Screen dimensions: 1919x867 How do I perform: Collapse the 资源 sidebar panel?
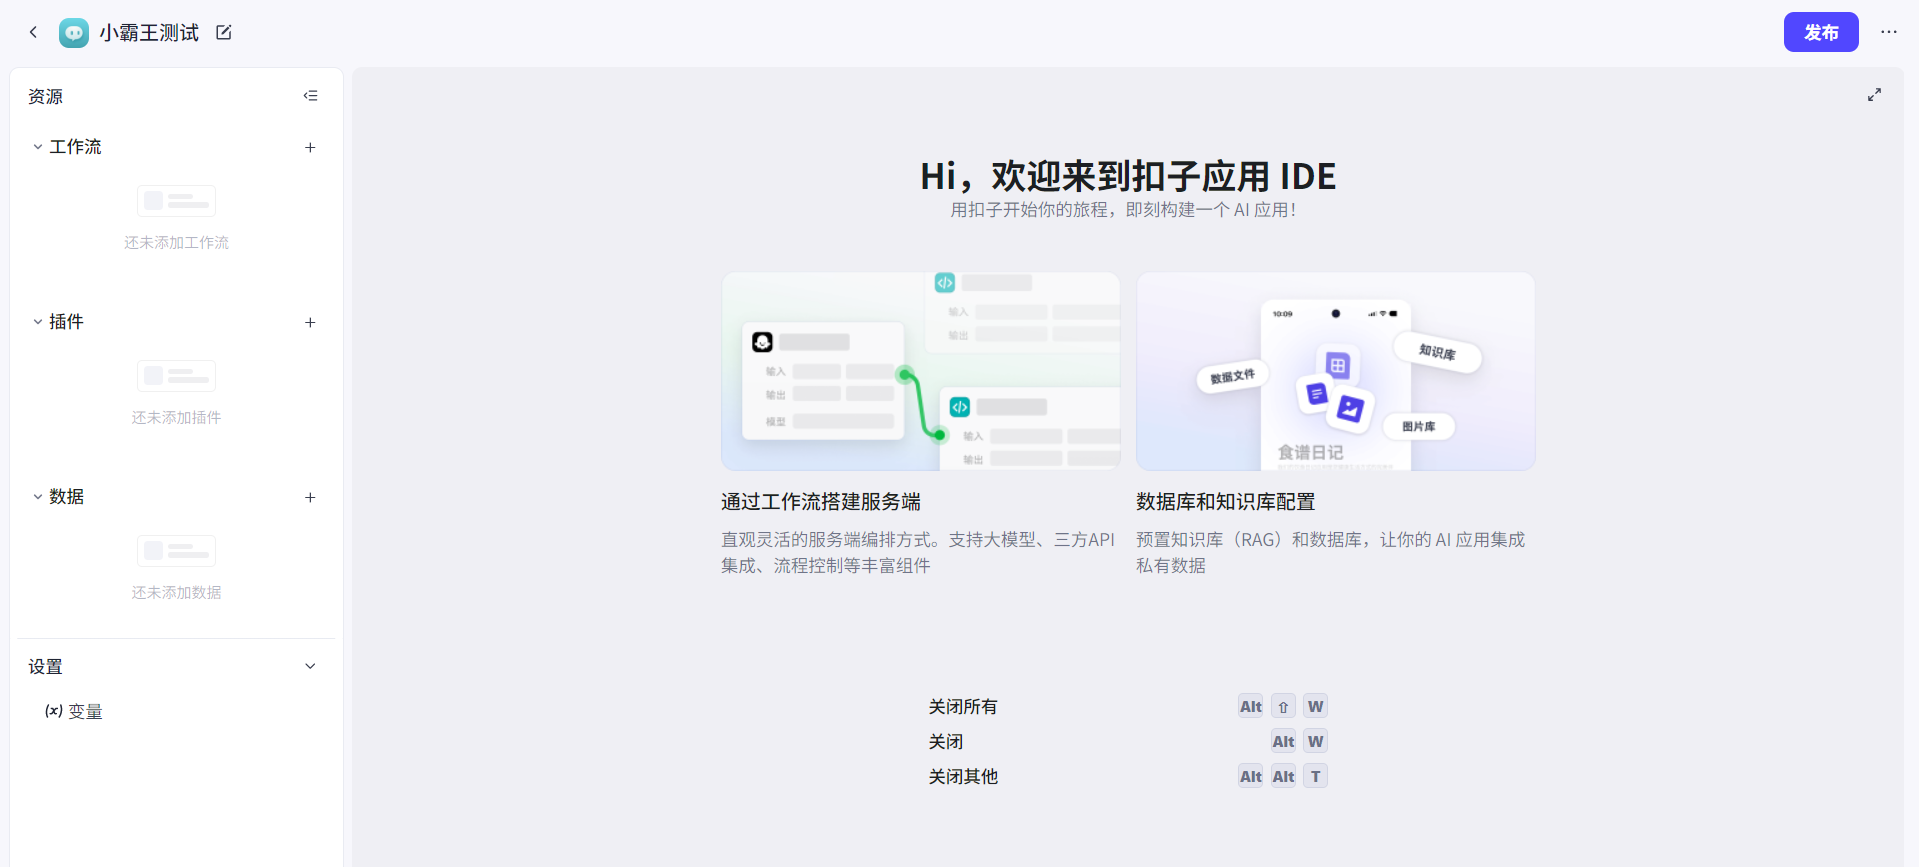310,96
